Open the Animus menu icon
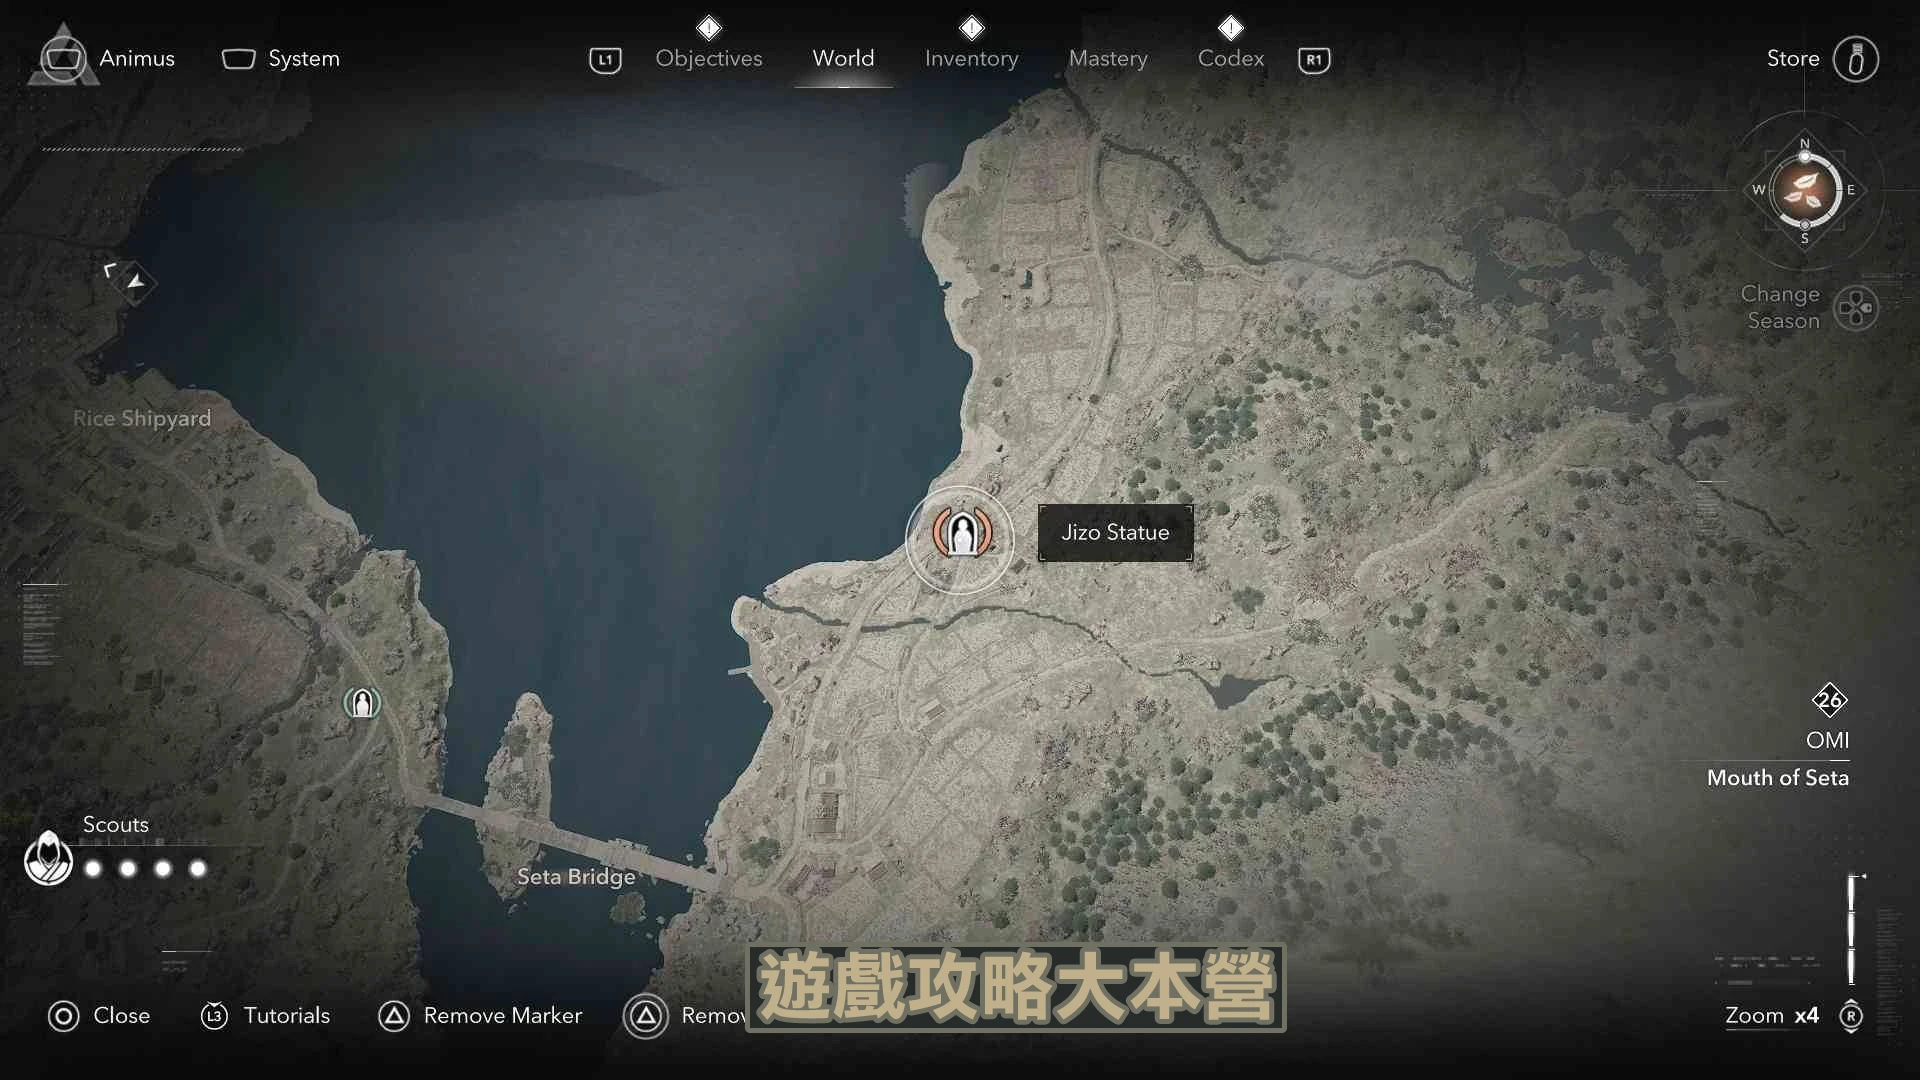This screenshot has width=1920, height=1080. tap(63, 57)
